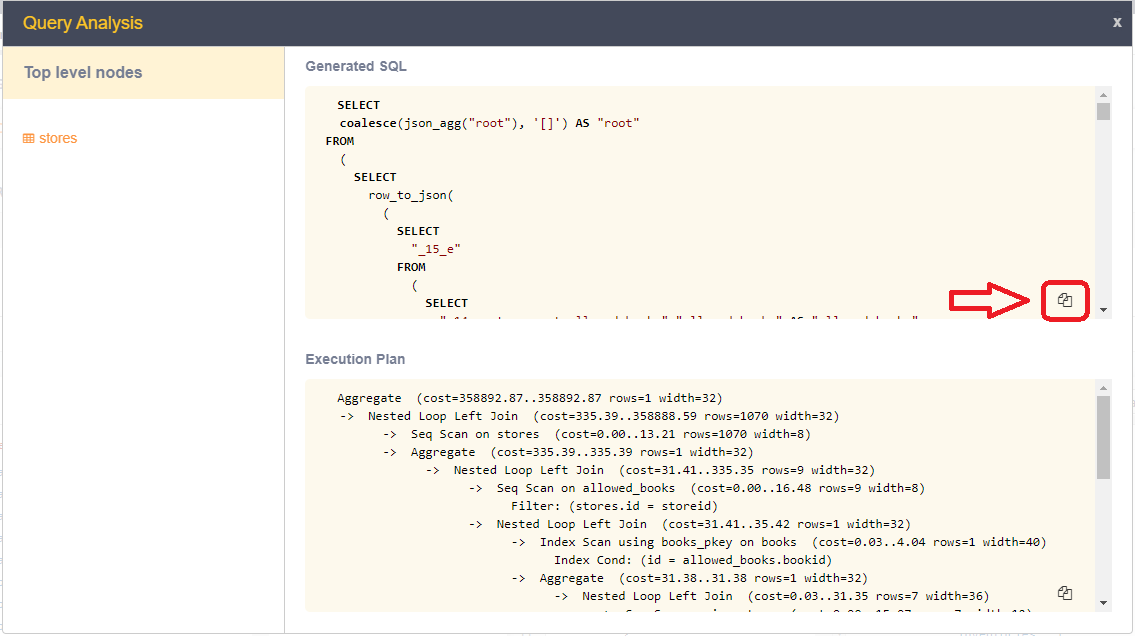This screenshot has height=636, width=1135.
Task: Close the Query Analysis dialog
Action: pyautogui.click(x=1117, y=22)
